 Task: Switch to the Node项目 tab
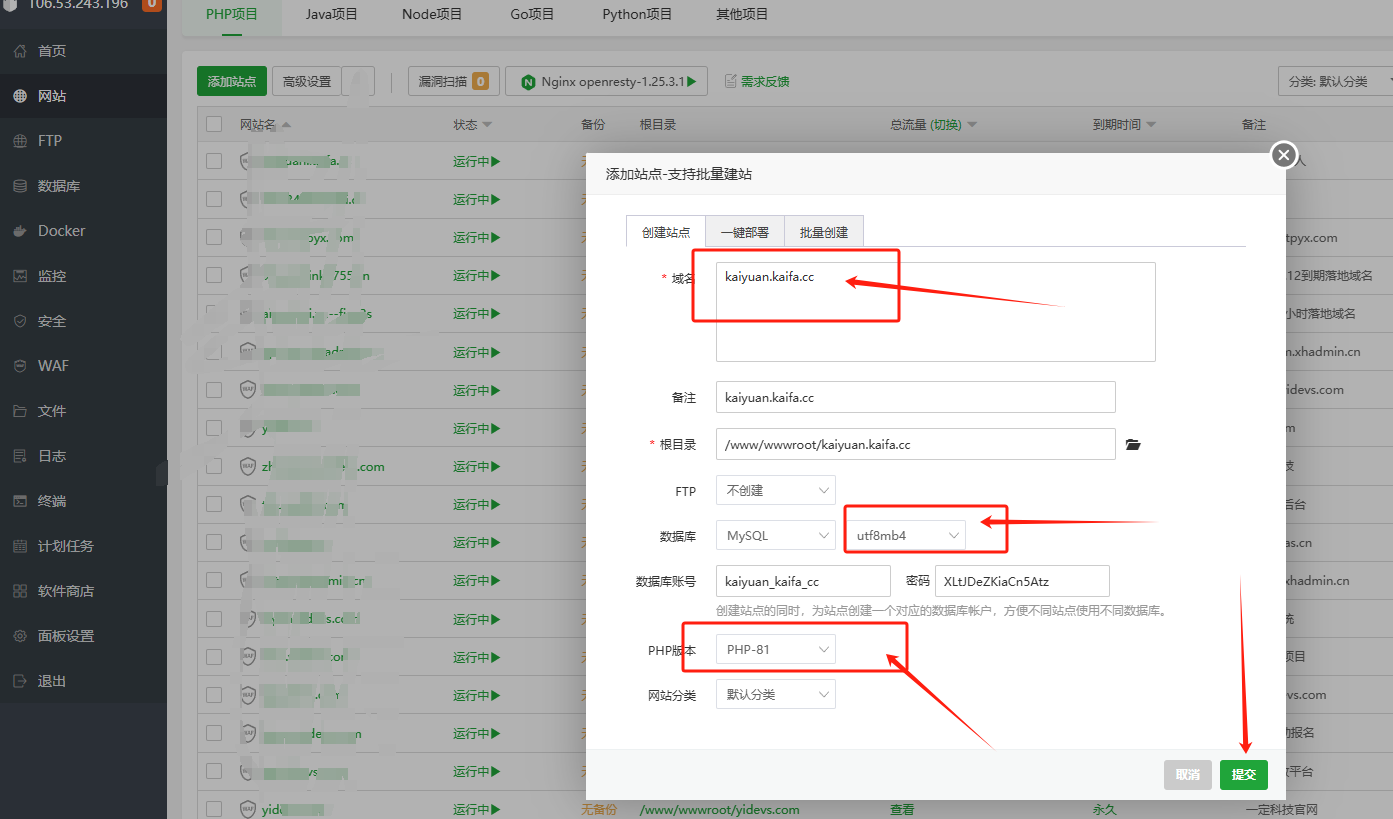pos(432,14)
